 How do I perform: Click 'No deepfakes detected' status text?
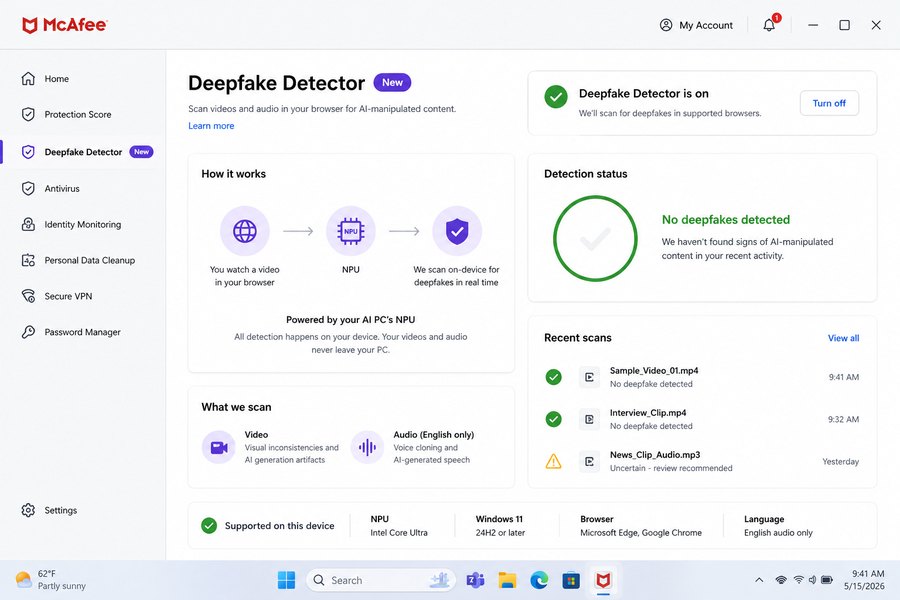pyautogui.click(x=726, y=220)
